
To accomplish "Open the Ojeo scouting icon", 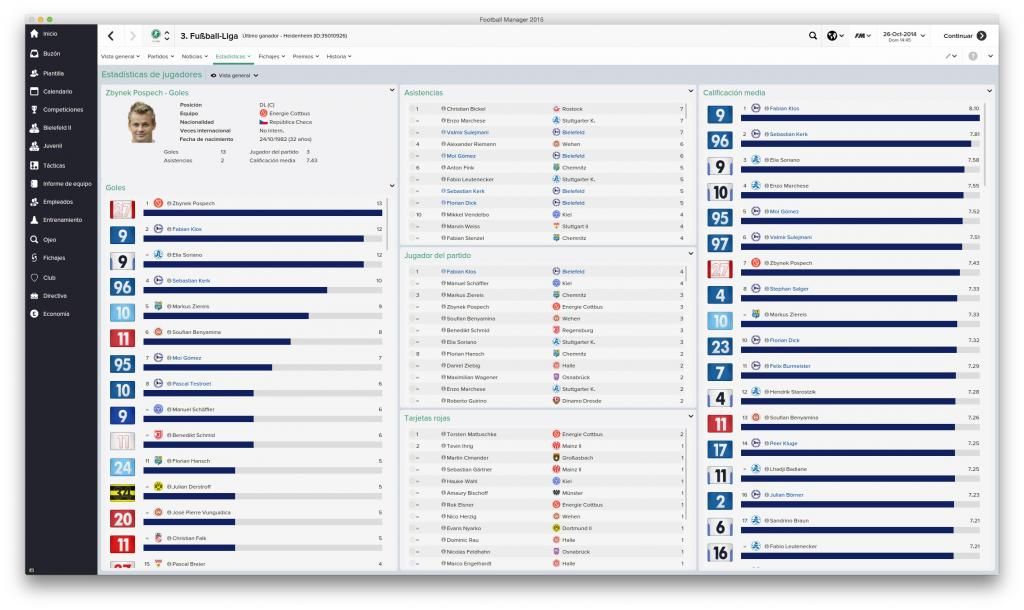I will coord(34,240).
